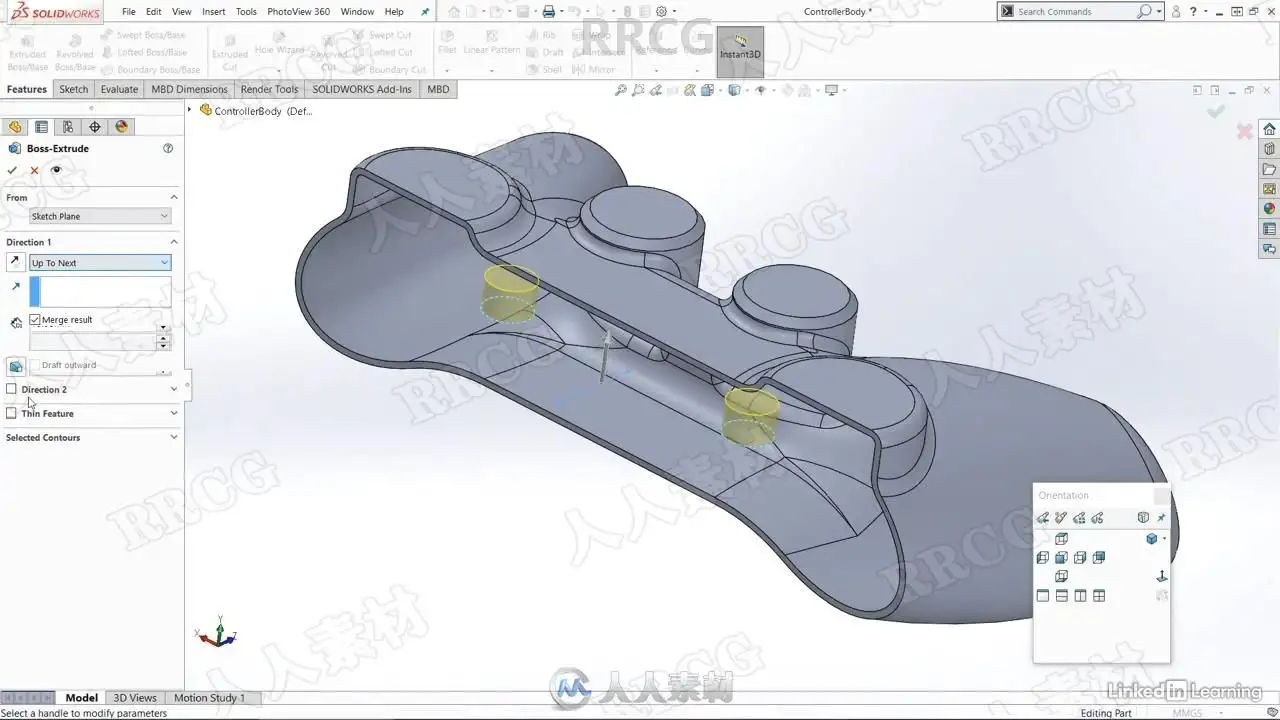Open PhotoView 360 menu

(x=298, y=12)
